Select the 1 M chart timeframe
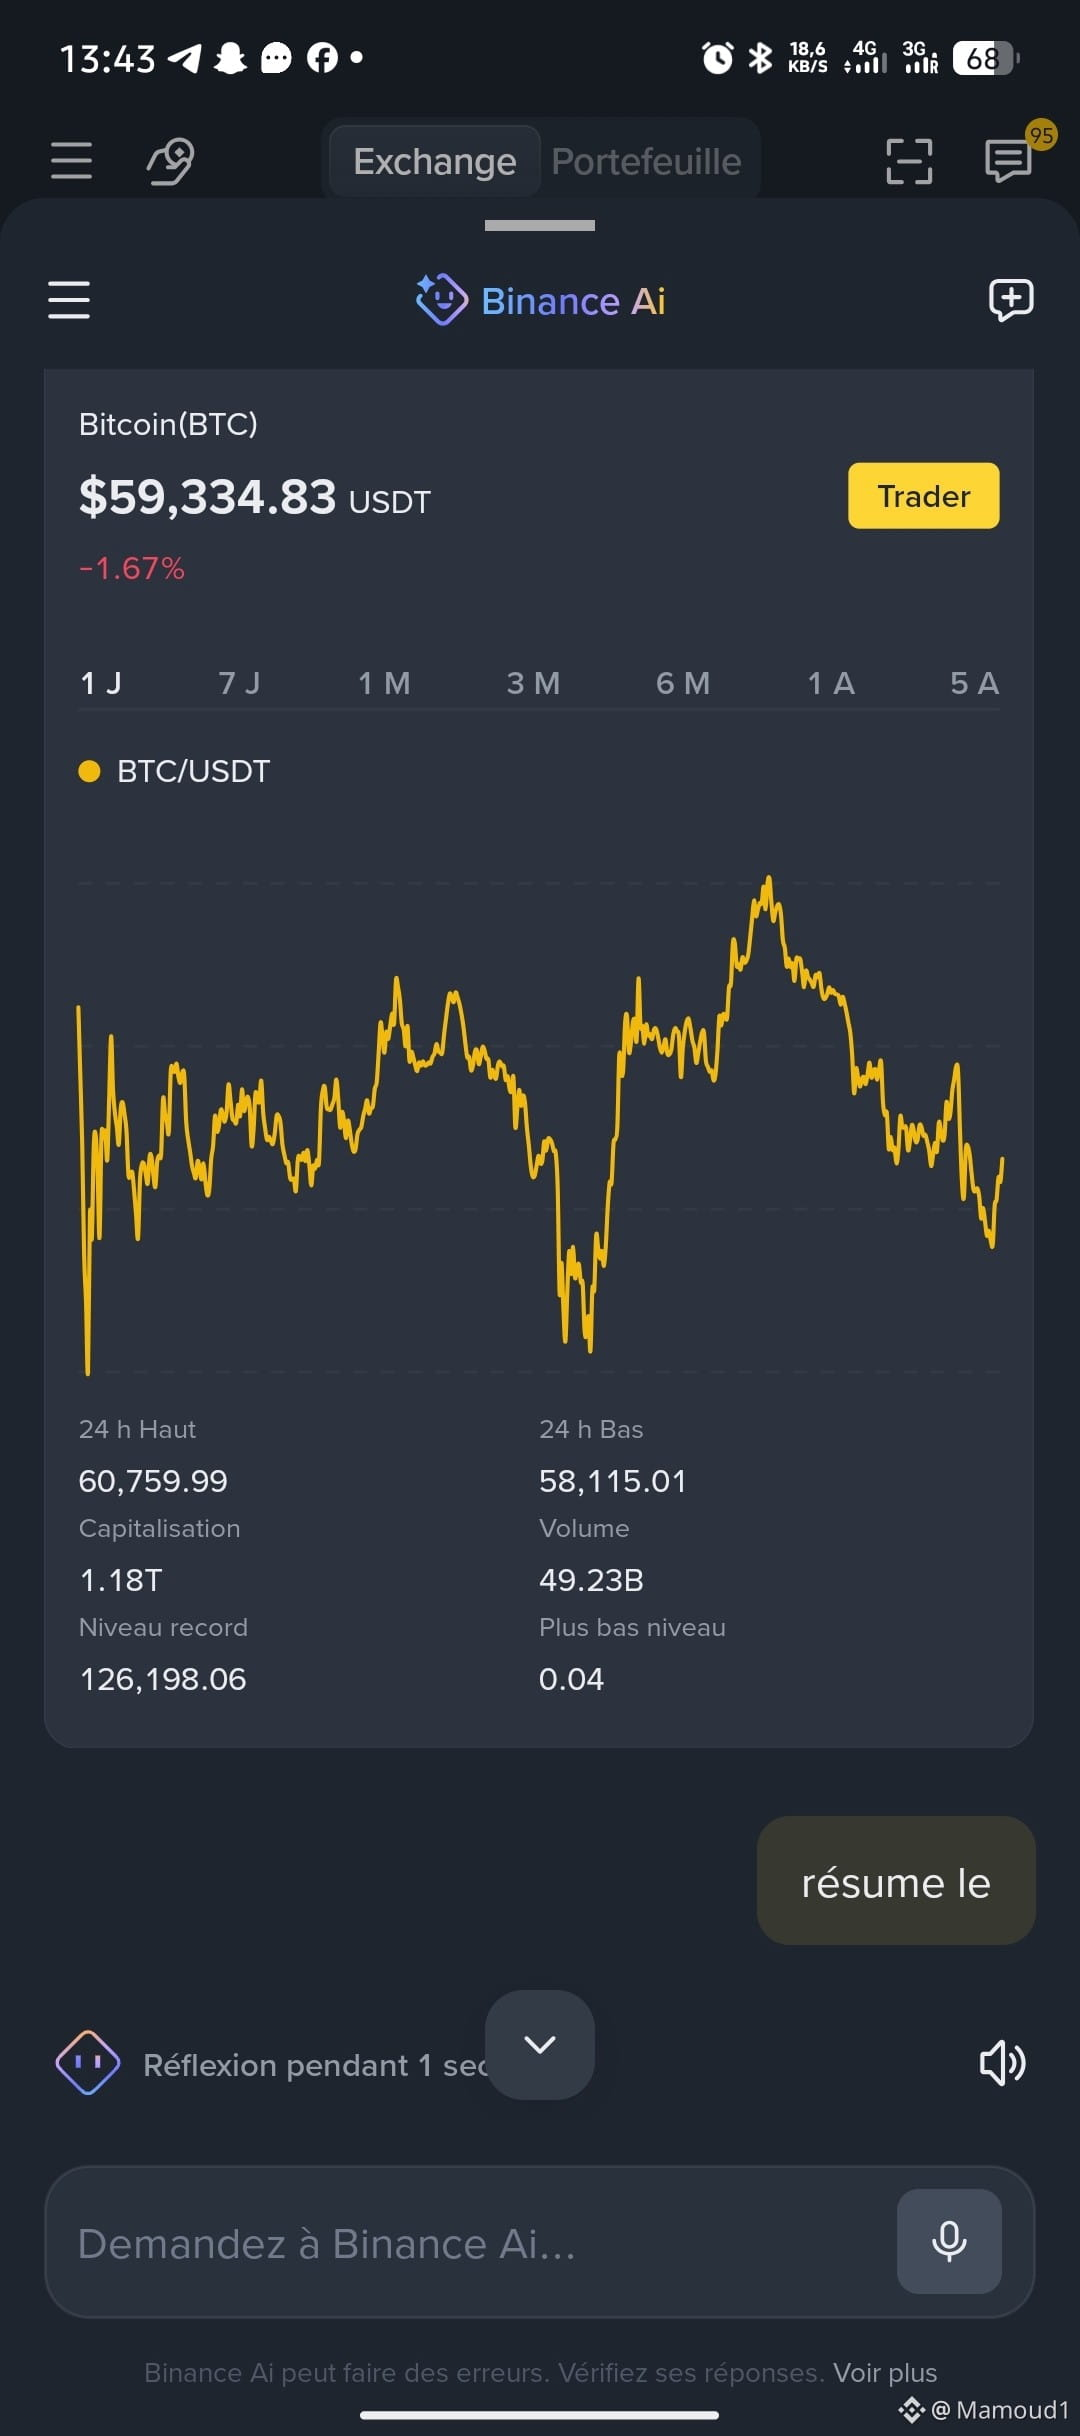The height and width of the screenshot is (2436, 1080). tap(385, 683)
